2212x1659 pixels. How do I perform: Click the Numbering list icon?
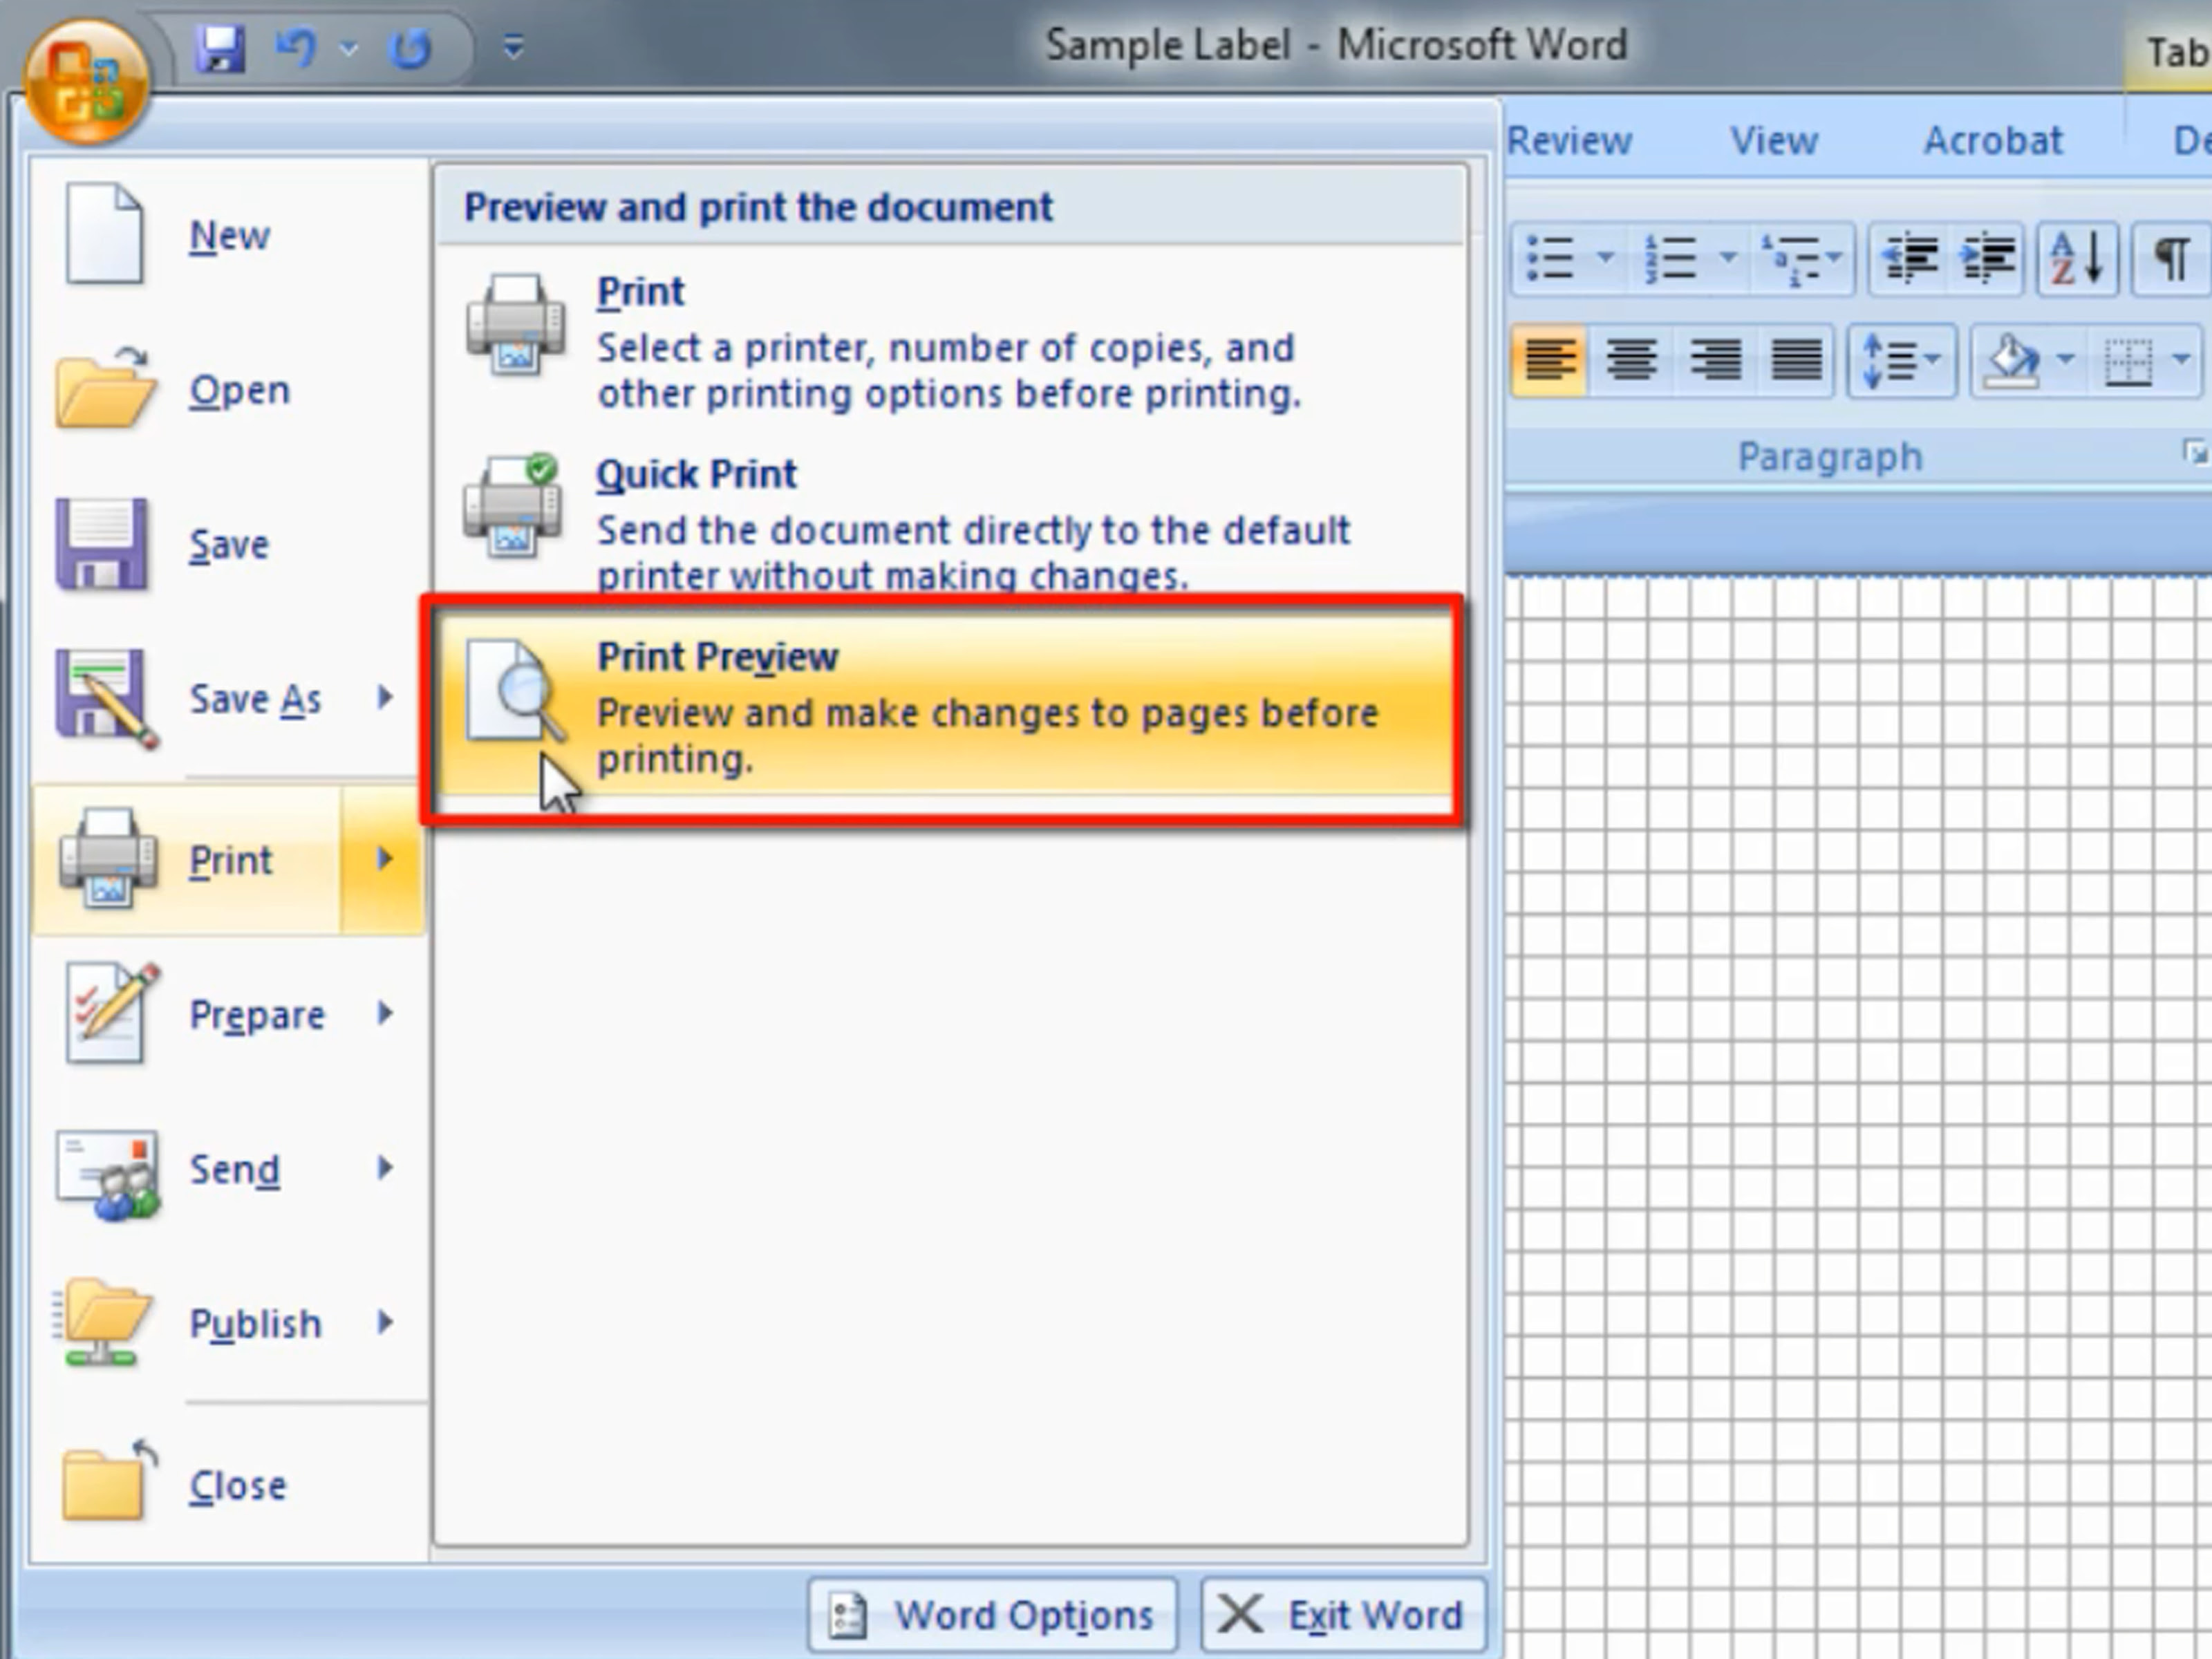coord(1671,259)
